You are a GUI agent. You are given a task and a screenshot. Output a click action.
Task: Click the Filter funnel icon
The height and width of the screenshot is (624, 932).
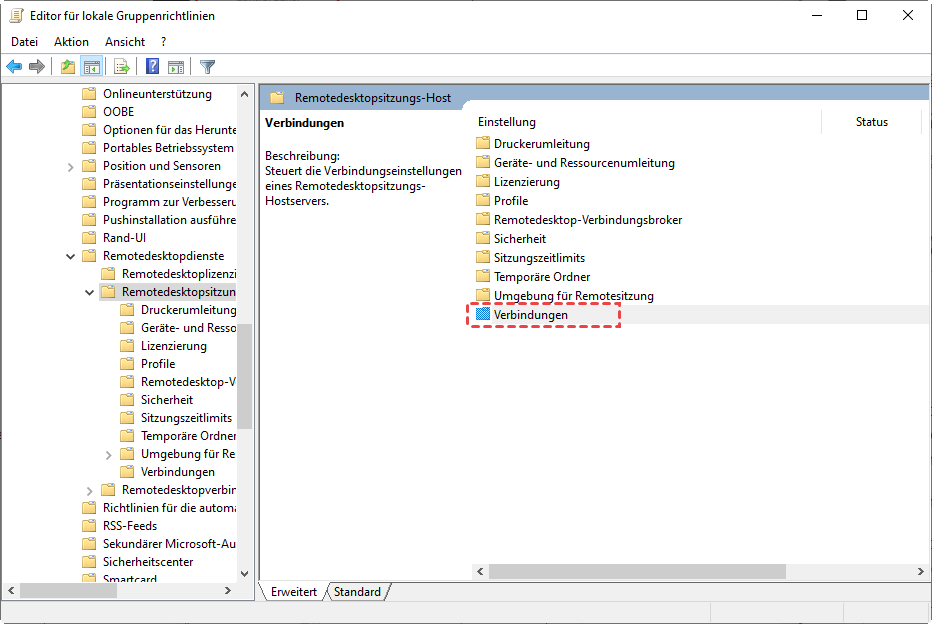(207, 67)
